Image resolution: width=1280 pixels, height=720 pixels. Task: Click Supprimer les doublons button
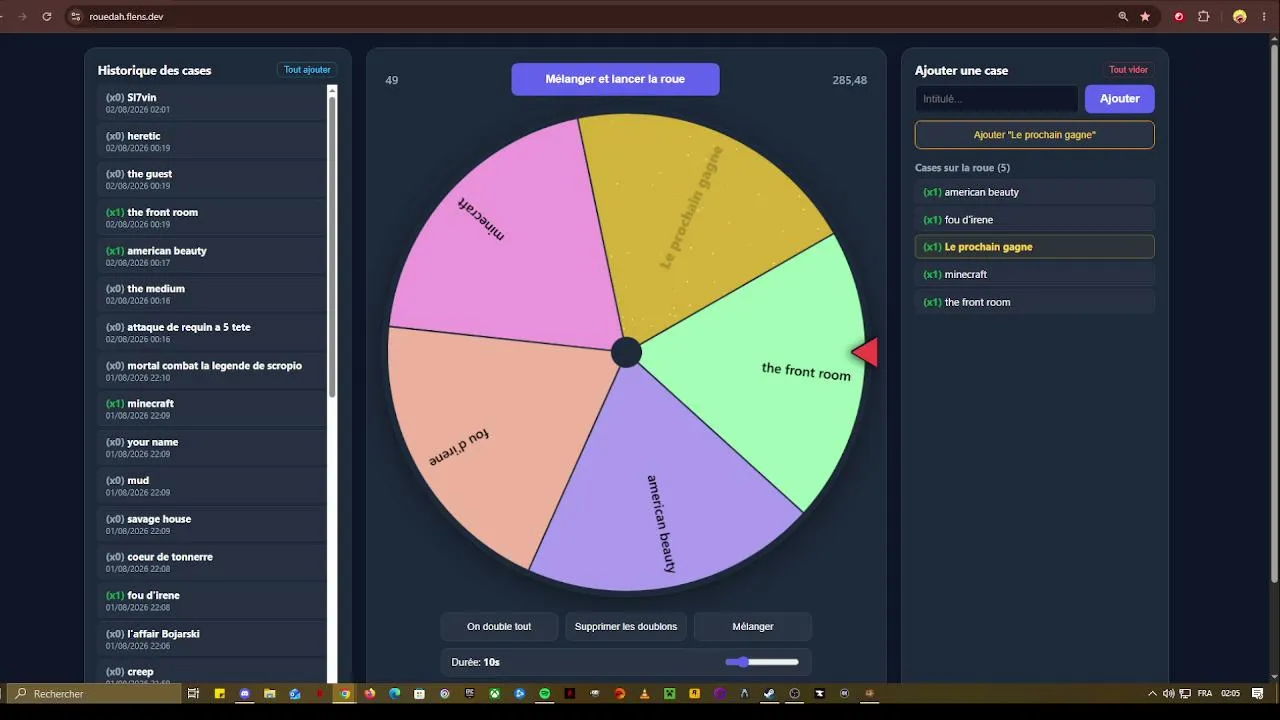626,627
